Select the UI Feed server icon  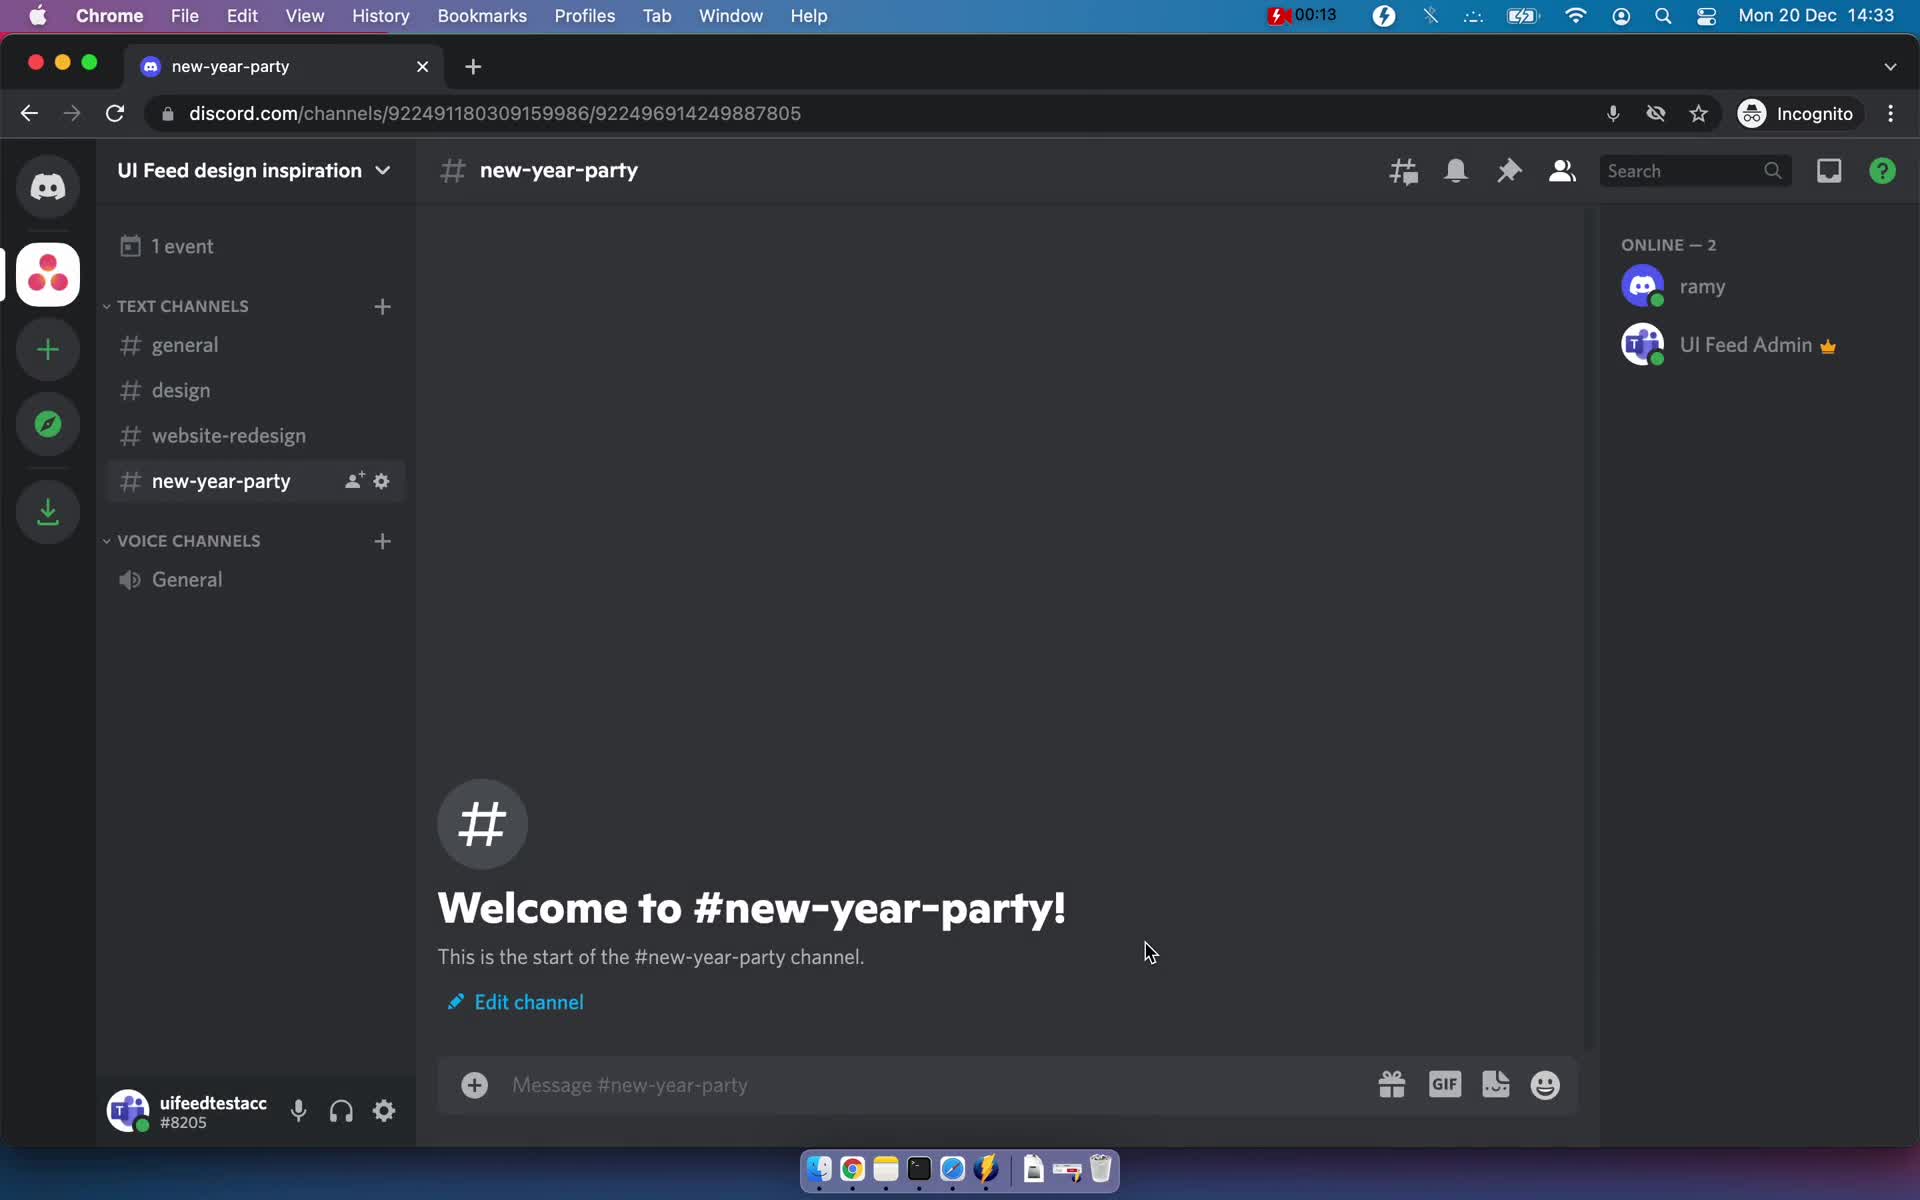point(47,274)
